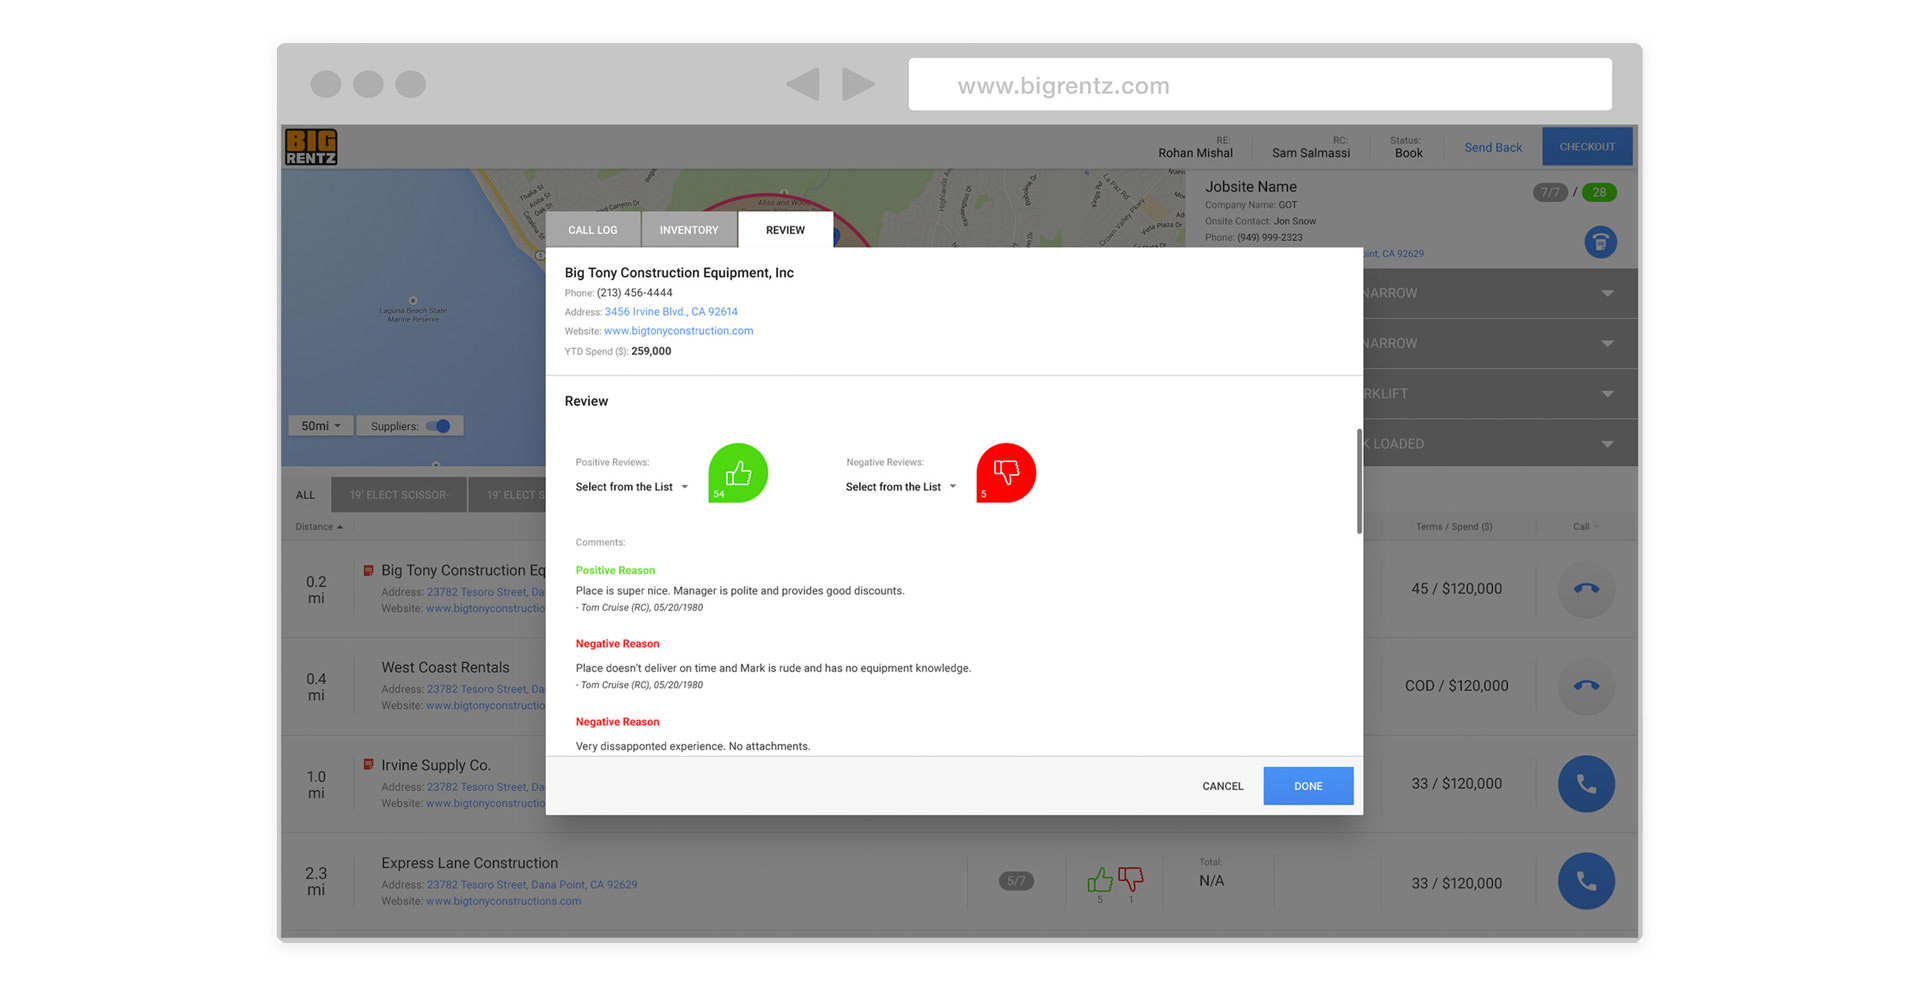Click the BigRentz logo
Image resolution: width=1920 pixels, height=993 pixels.
(x=311, y=147)
